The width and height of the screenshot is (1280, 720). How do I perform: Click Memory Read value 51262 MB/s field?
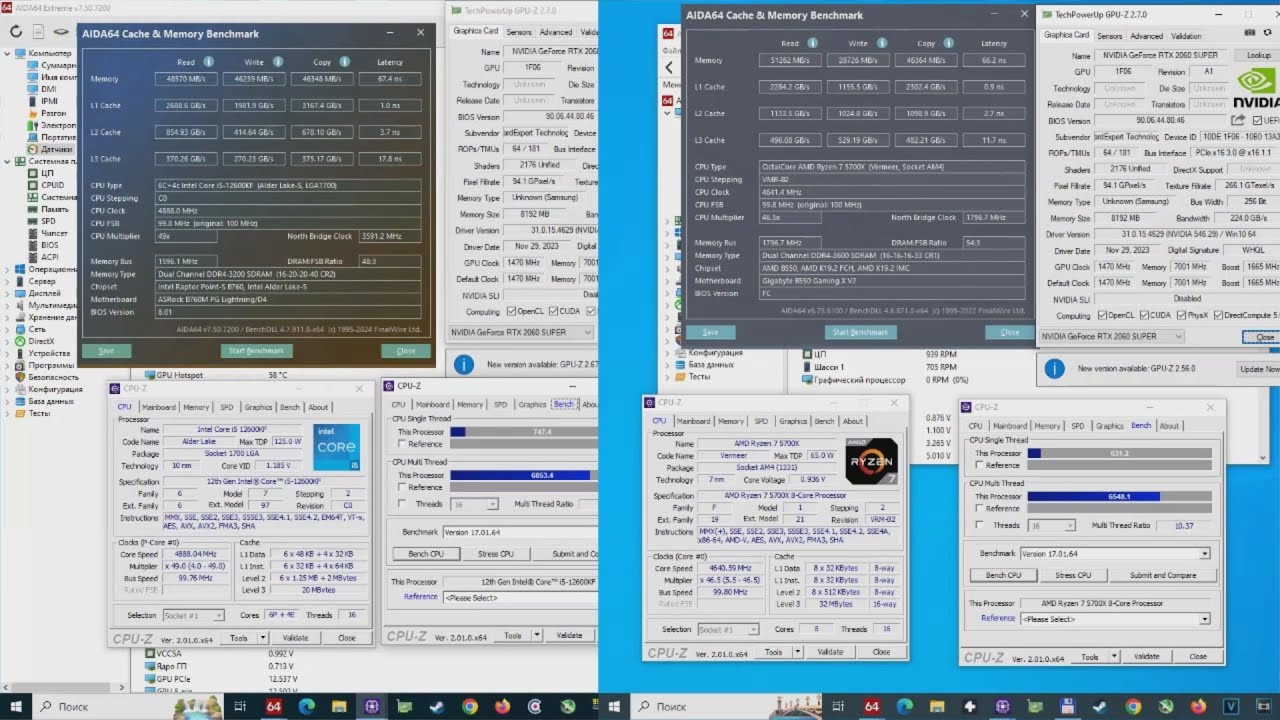[x=790, y=61]
